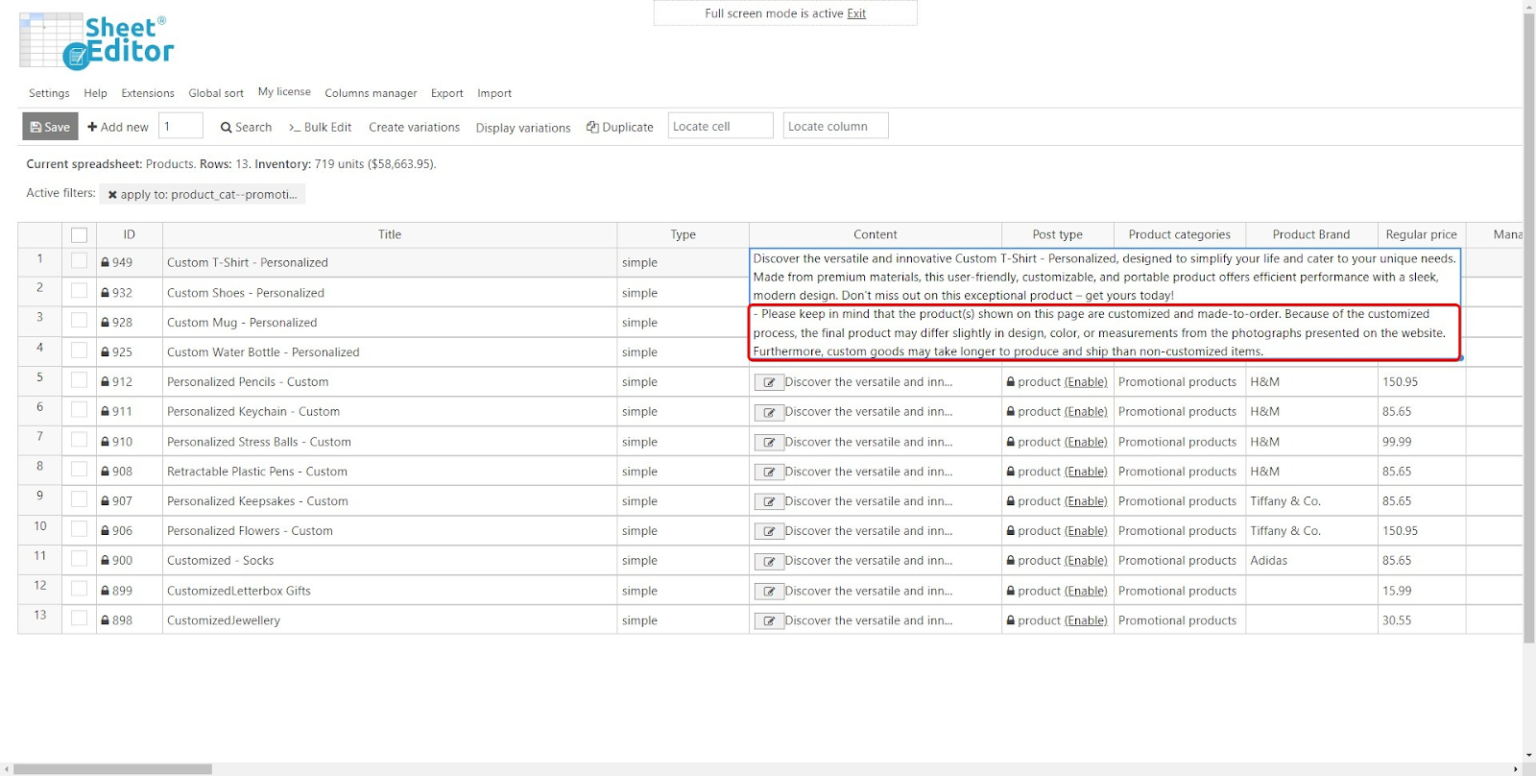The width and height of the screenshot is (1536, 776).
Task: Check the select-all checkbox in header
Action: pos(78,234)
